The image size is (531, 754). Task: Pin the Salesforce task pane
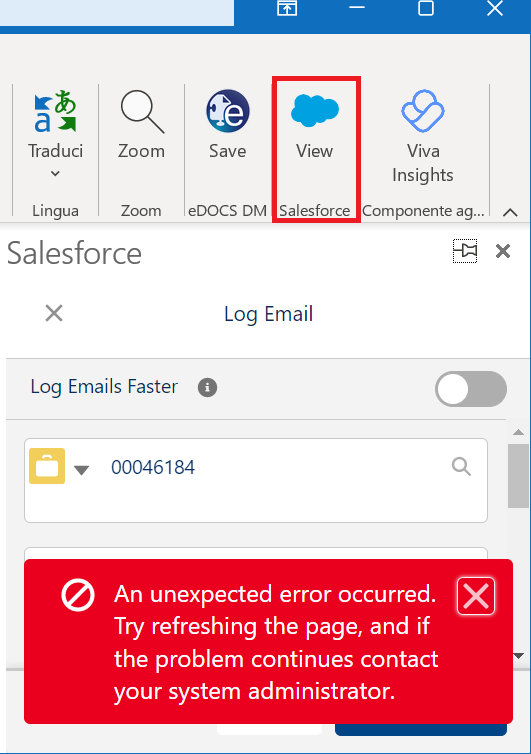point(465,251)
